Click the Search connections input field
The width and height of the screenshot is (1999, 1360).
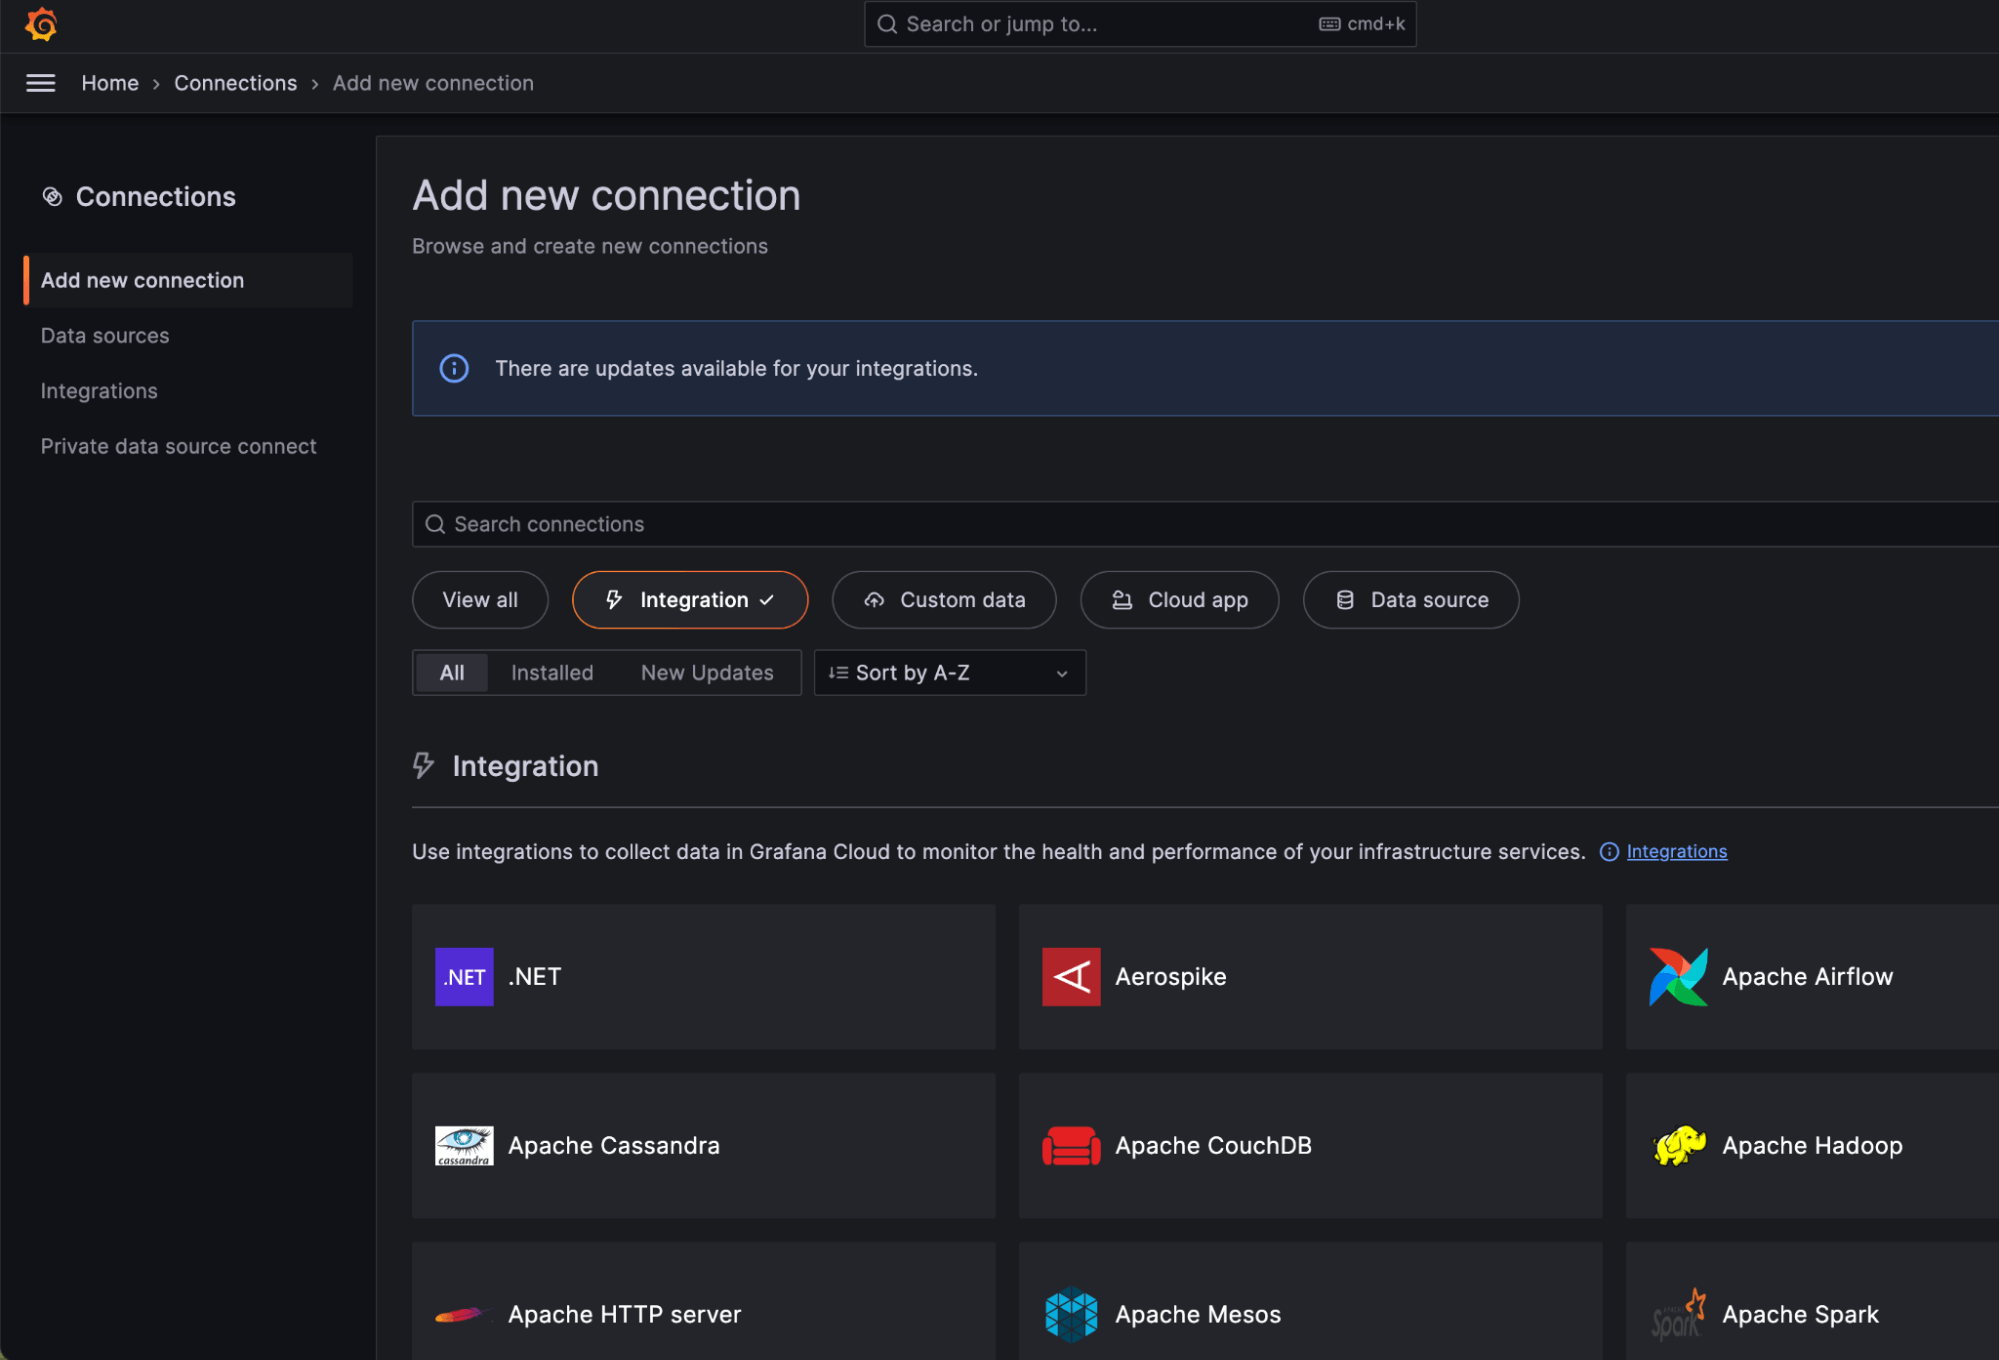pyautogui.click(x=900, y=524)
